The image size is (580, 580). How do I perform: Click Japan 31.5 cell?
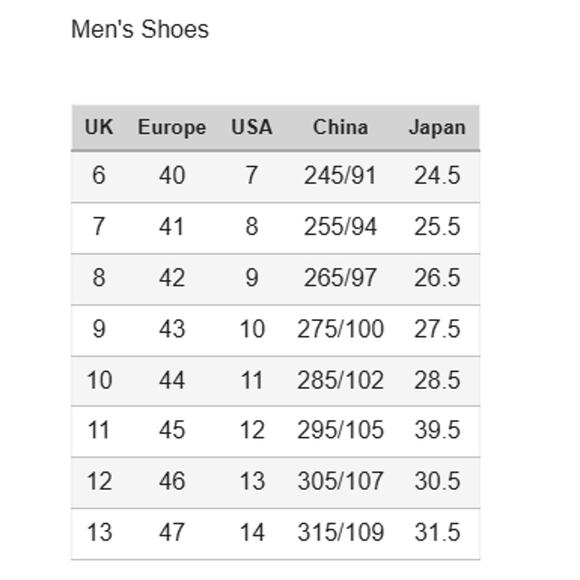click(x=437, y=533)
